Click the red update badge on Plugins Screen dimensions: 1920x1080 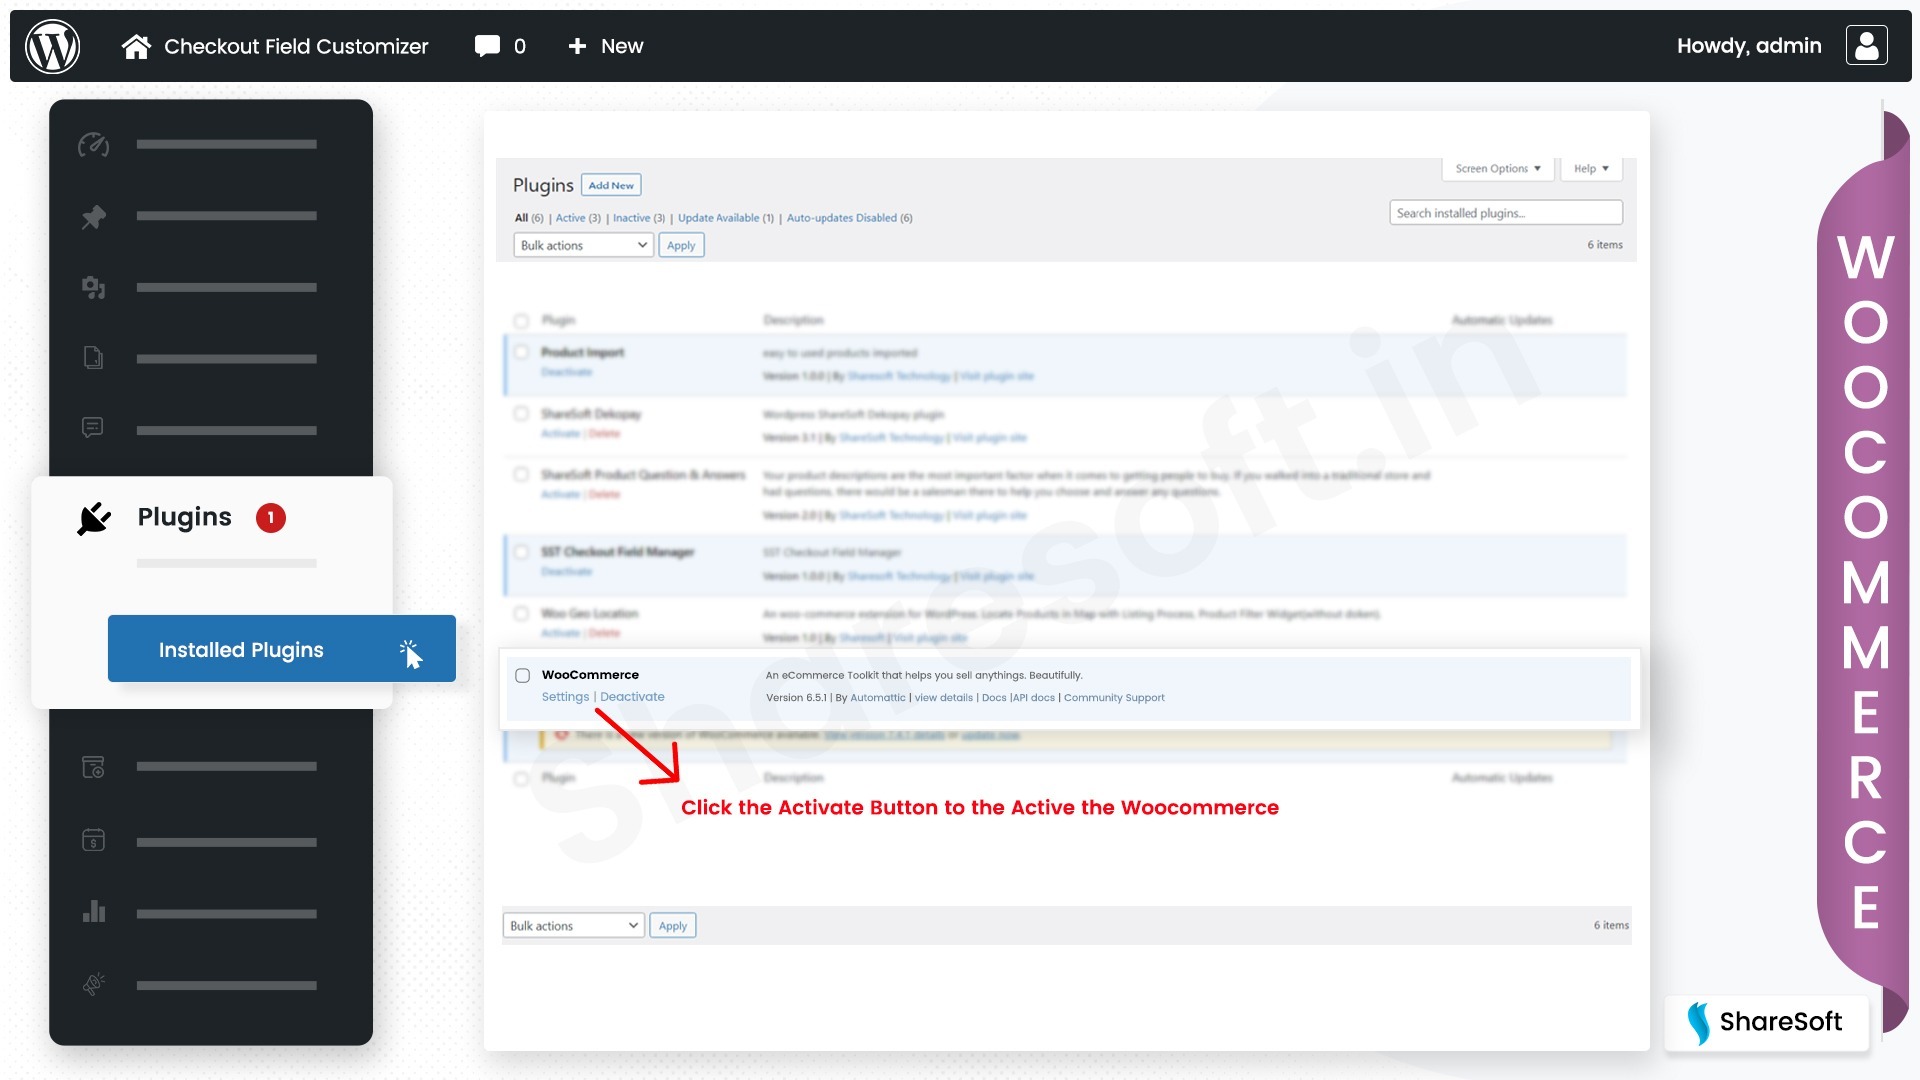click(x=271, y=518)
